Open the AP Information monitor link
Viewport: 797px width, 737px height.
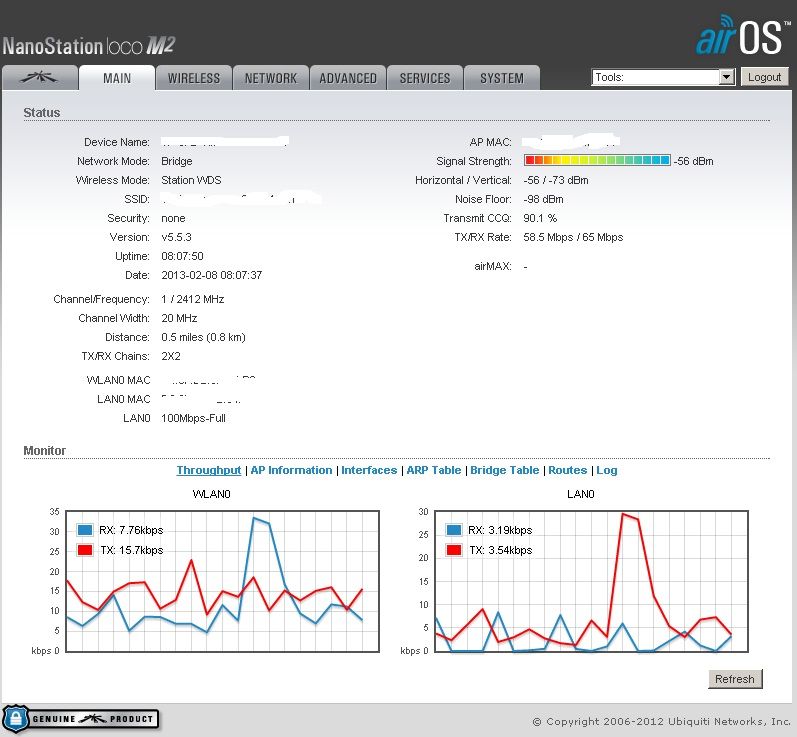click(291, 470)
